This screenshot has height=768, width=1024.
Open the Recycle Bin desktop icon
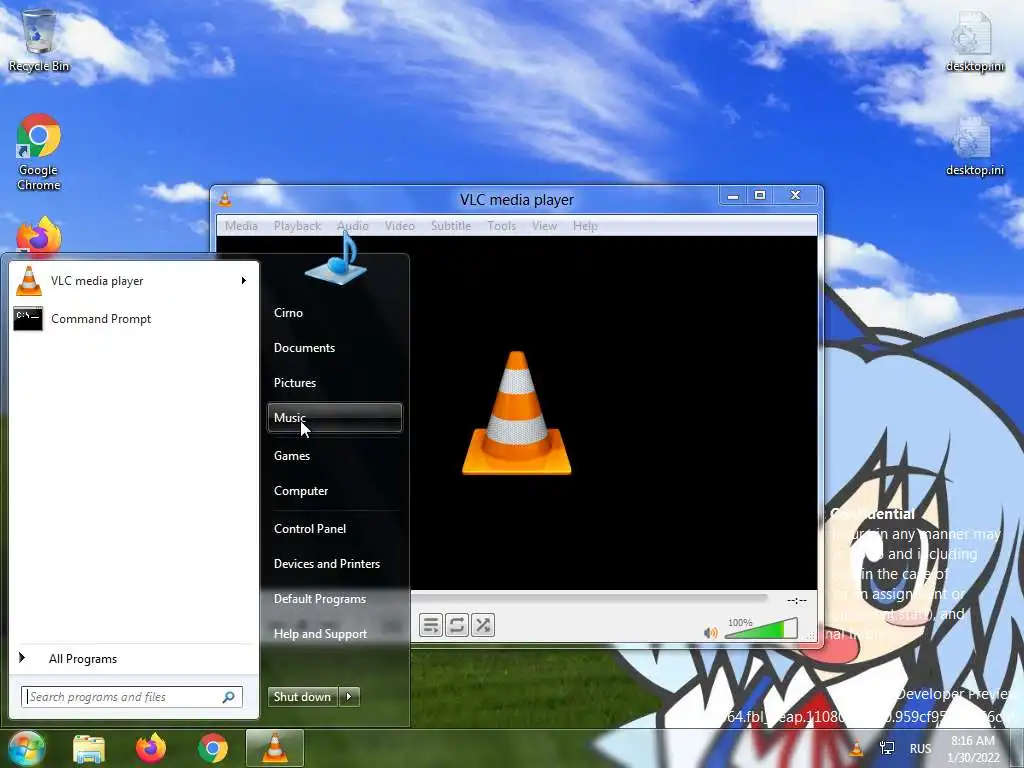39,40
